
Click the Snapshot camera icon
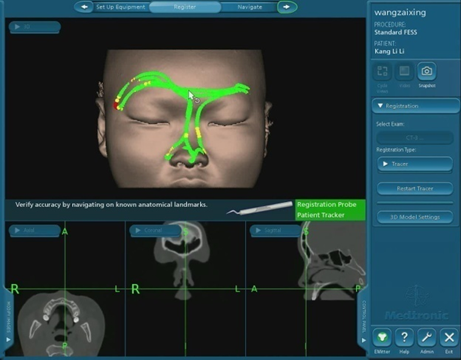tap(427, 71)
